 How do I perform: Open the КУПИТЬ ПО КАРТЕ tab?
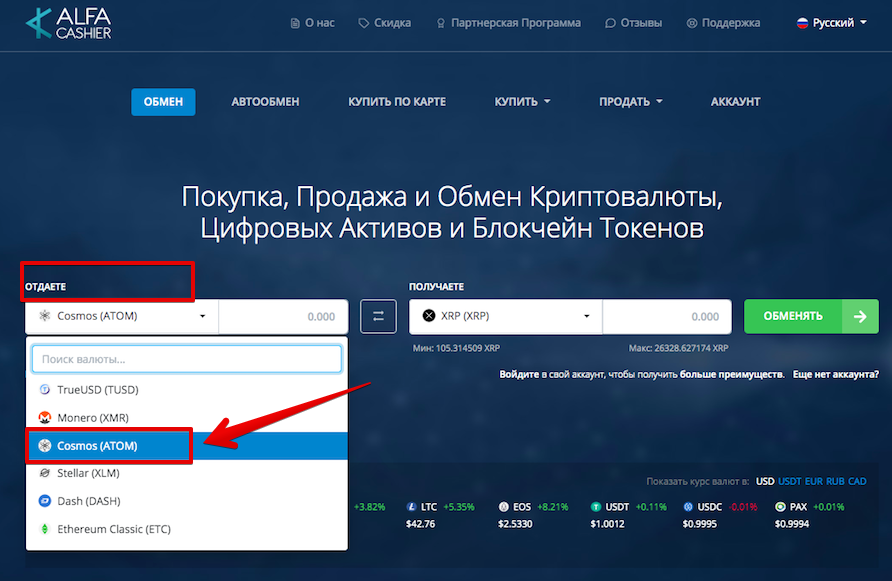pos(397,102)
